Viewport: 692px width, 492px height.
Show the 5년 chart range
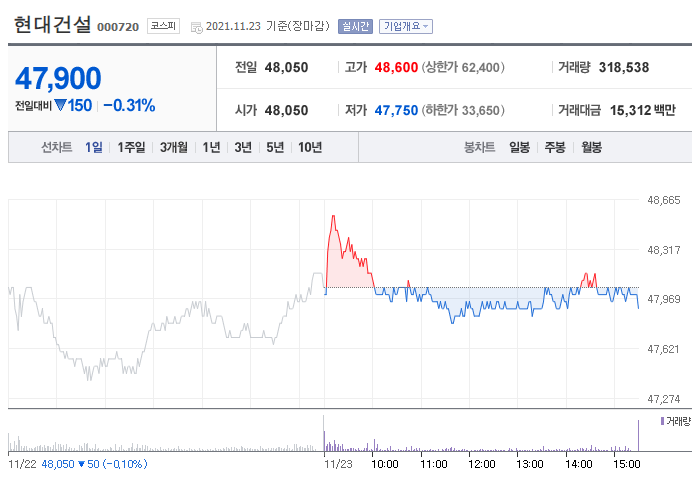[275, 147]
